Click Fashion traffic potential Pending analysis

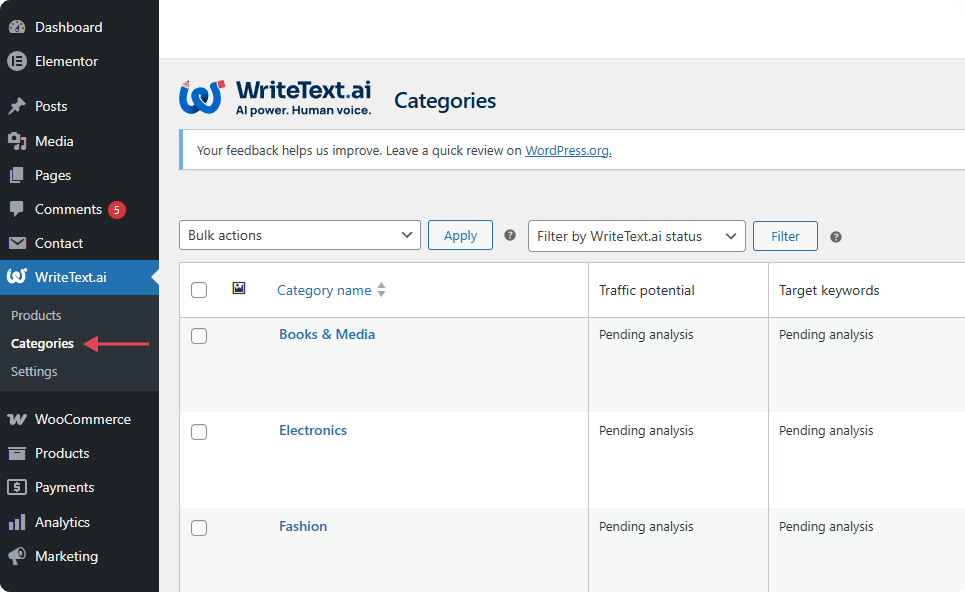pos(646,527)
